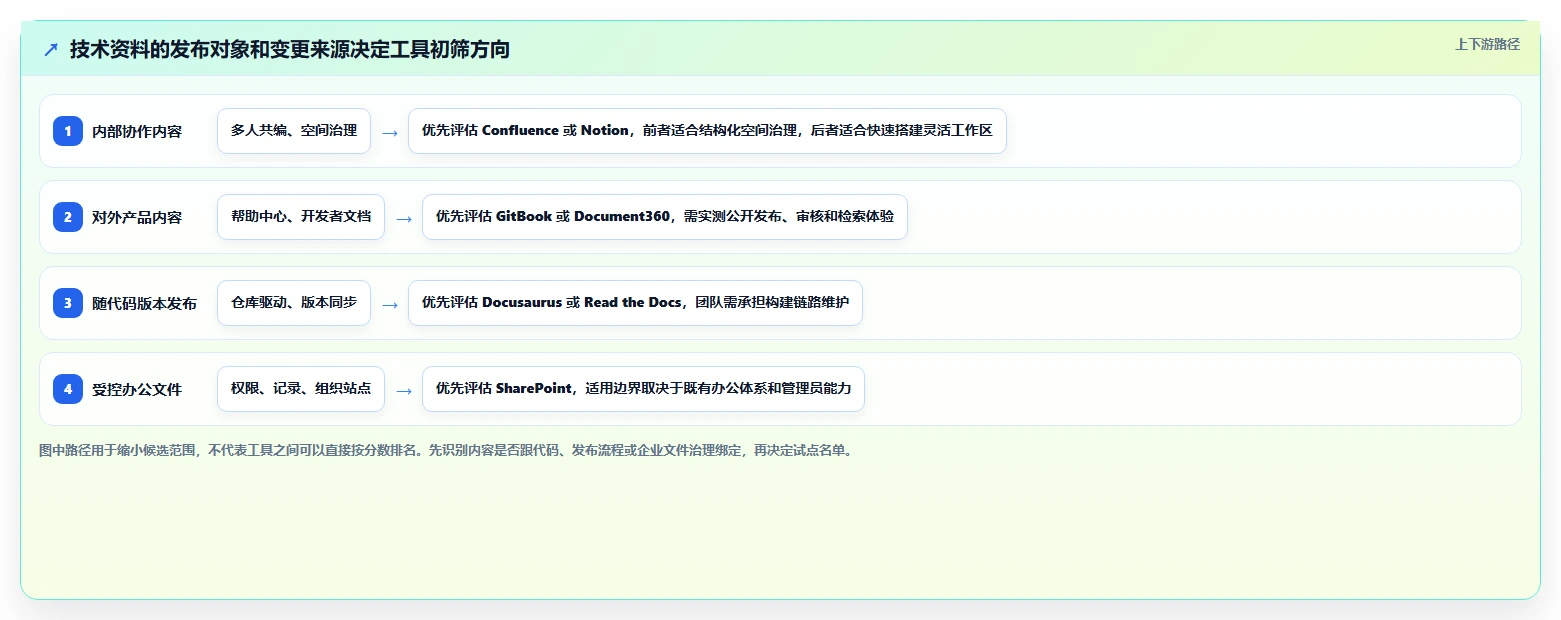
Task: Open the GitBook 或 Document360 recommendation box
Action: (x=665, y=217)
